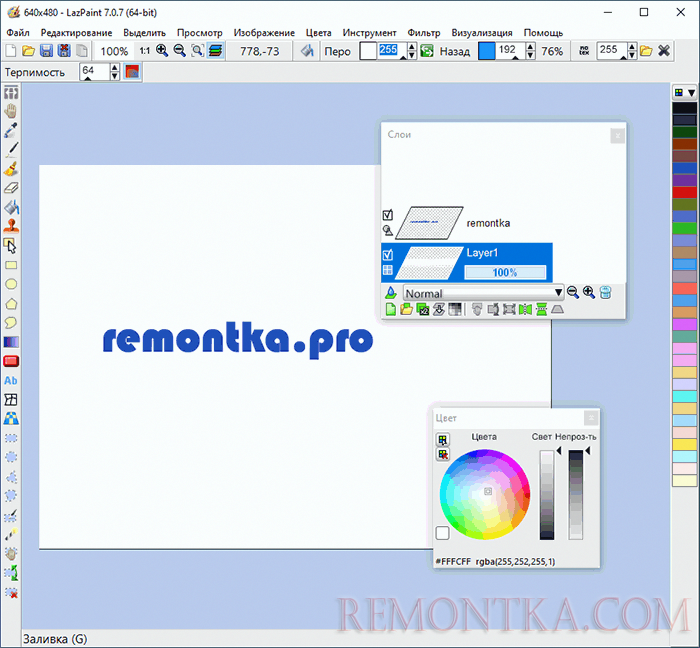Increase the texture opacity spinner value
This screenshot has width=700, height=648.
click(632, 47)
